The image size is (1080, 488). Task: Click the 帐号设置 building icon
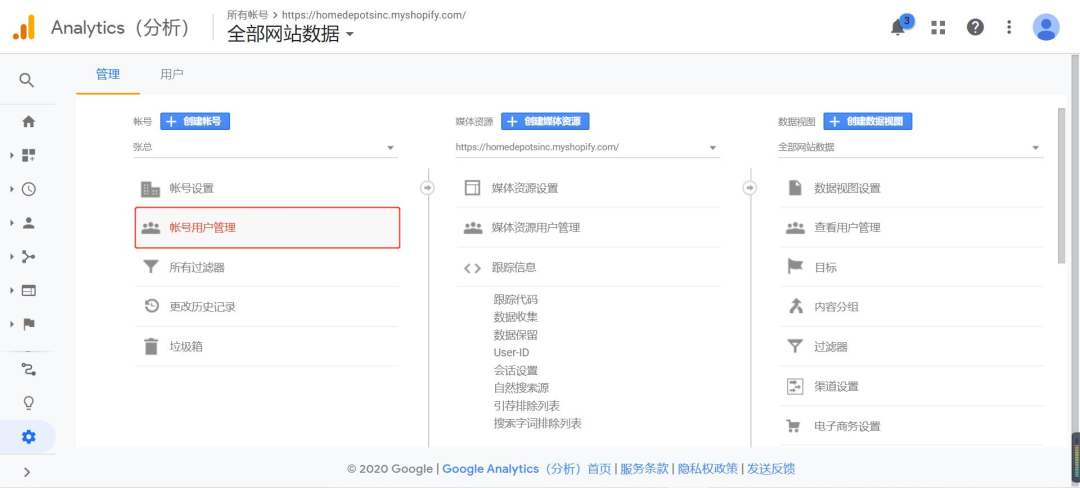click(x=150, y=189)
